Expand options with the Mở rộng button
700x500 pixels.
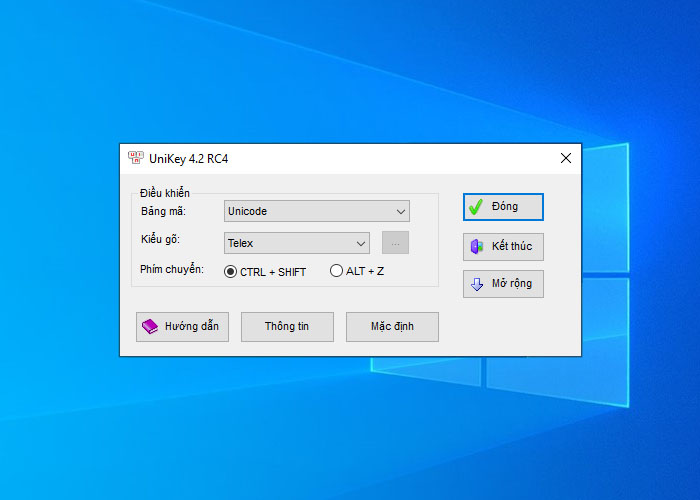click(503, 284)
